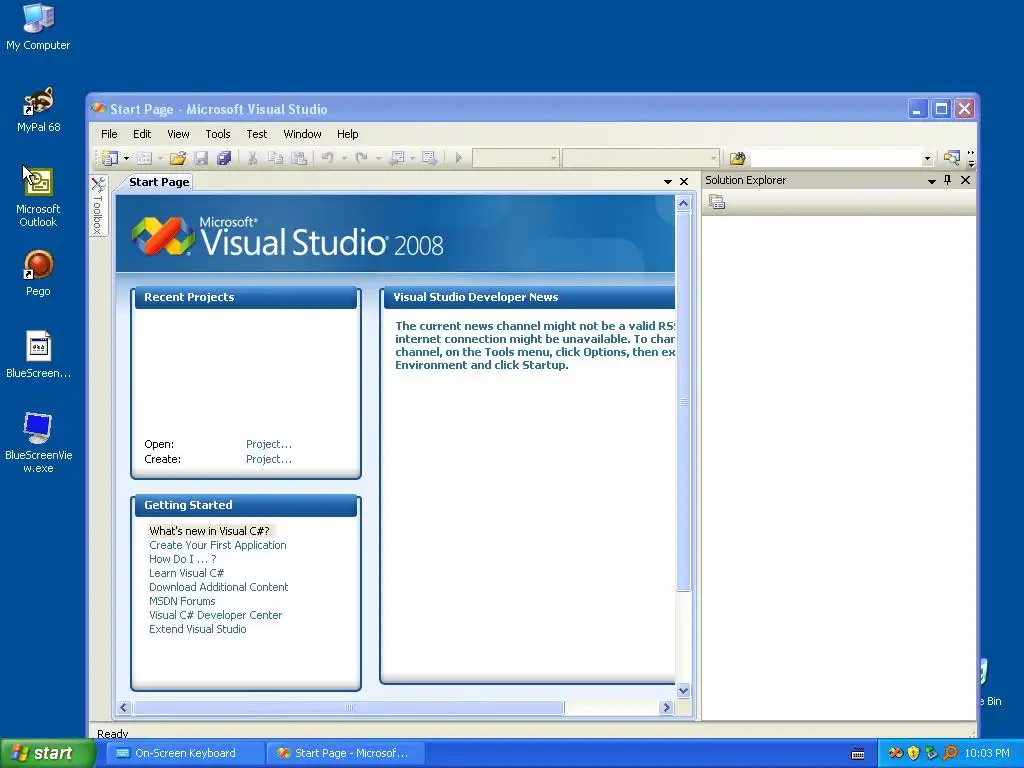
Task: Open the Redo history dropdown arrow
Action: click(378, 158)
